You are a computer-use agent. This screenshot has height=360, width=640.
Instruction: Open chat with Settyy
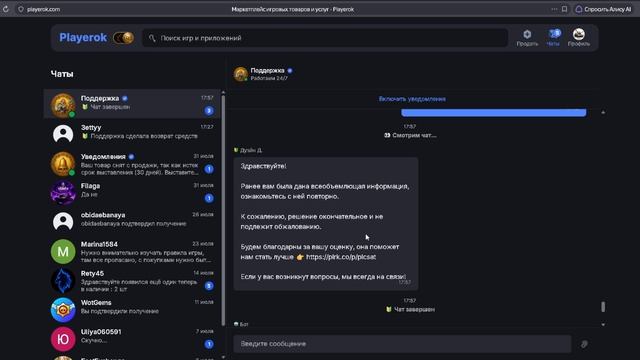[x=132, y=133]
